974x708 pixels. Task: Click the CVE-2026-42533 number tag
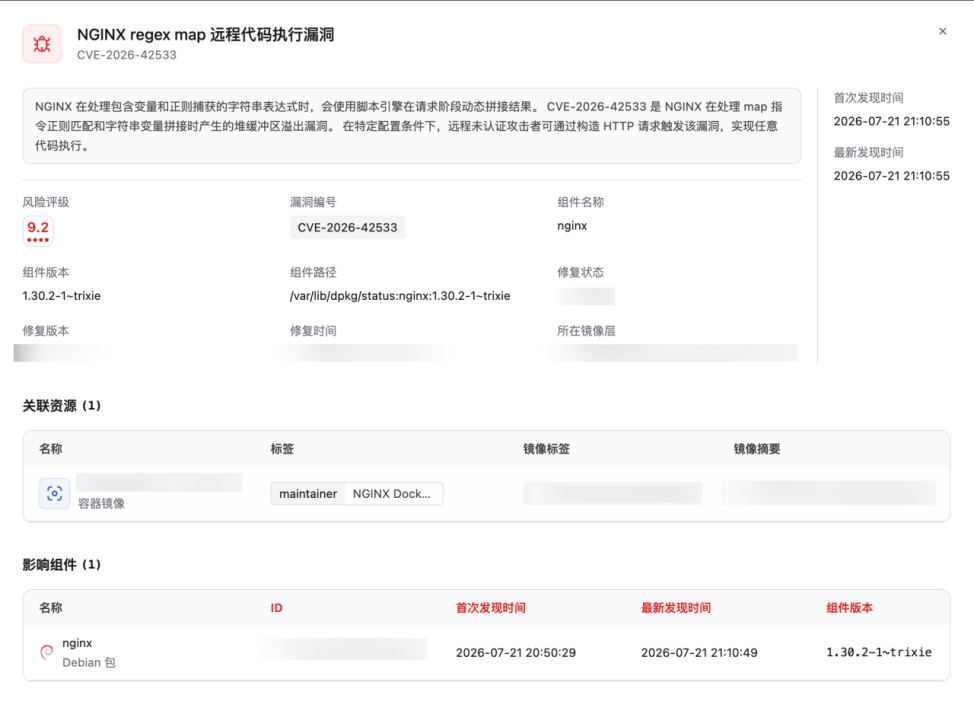(x=347, y=227)
